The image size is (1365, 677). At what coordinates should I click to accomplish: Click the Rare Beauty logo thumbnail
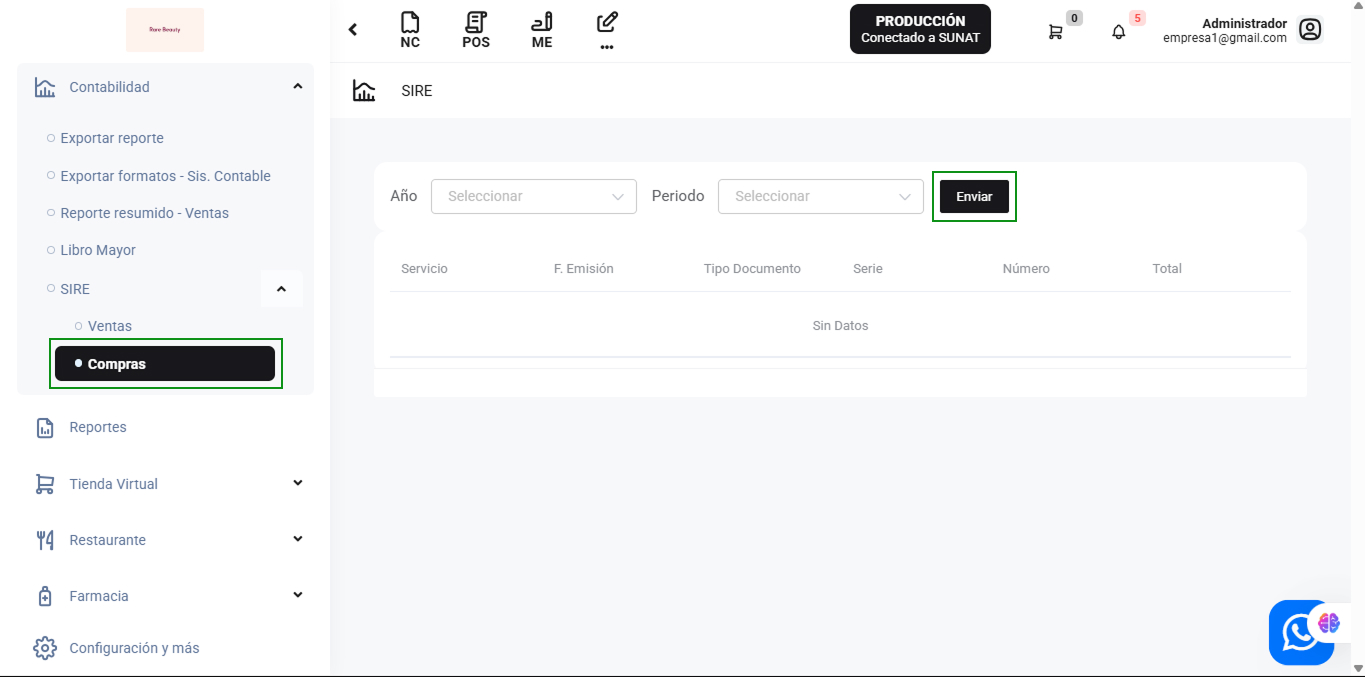165,30
